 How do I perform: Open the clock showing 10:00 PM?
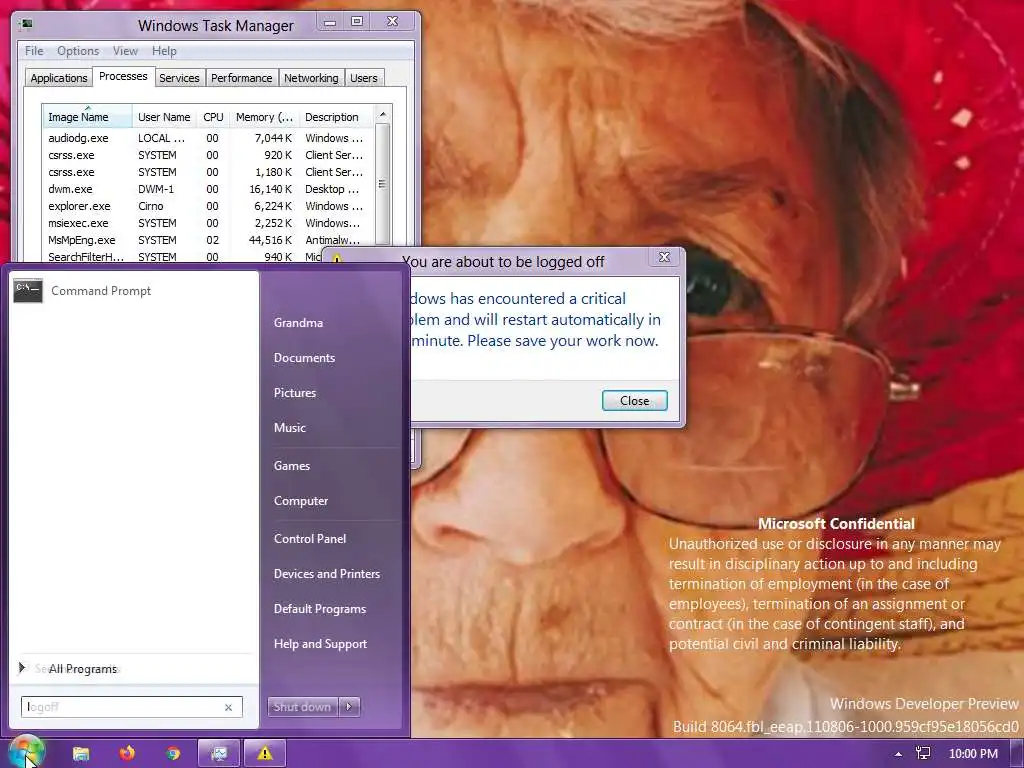click(x=973, y=754)
